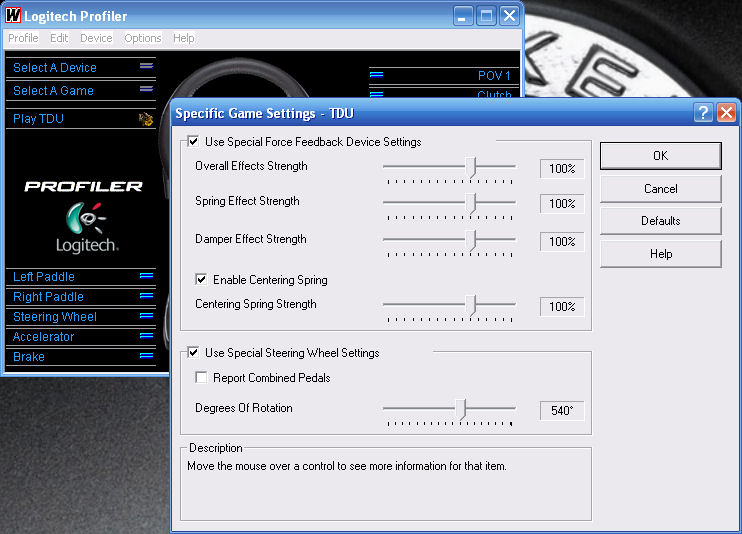Adjust the Degrees Of Rotation slider
The width and height of the screenshot is (742, 534).
click(461, 409)
